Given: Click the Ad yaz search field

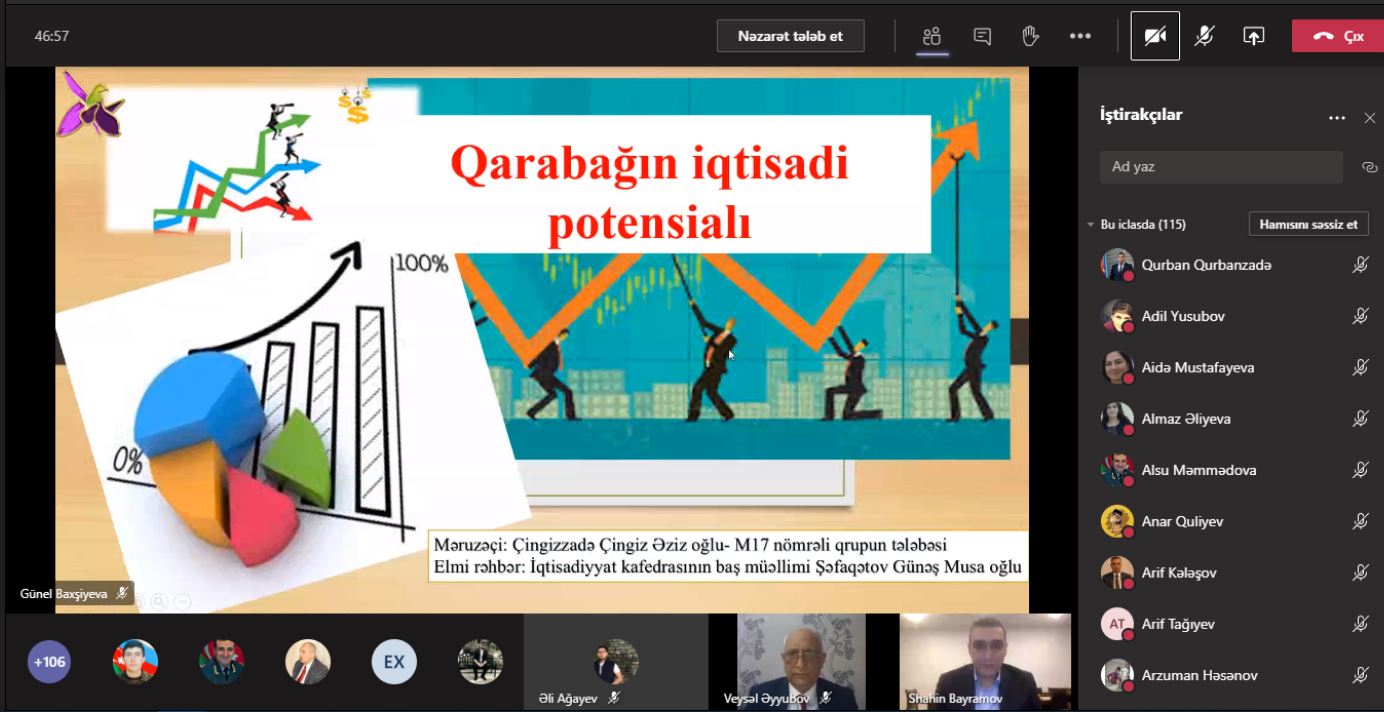Looking at the screenshot, I should click(x=1220, y=167).
